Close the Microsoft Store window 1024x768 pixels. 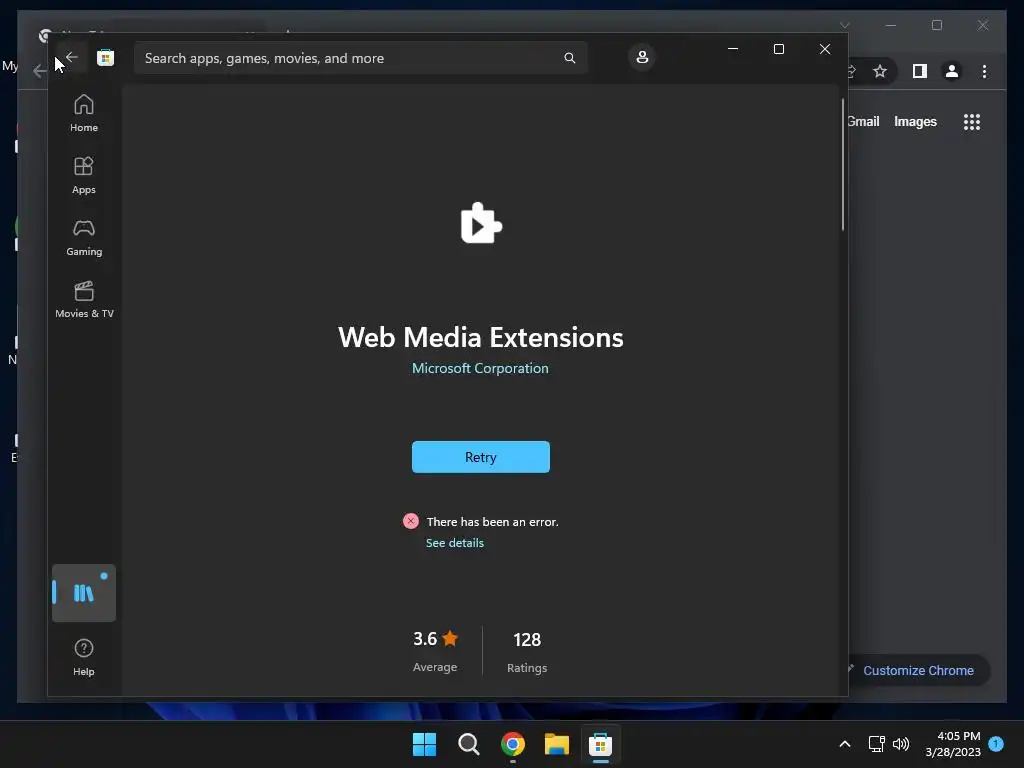click(x=825, y=49)
